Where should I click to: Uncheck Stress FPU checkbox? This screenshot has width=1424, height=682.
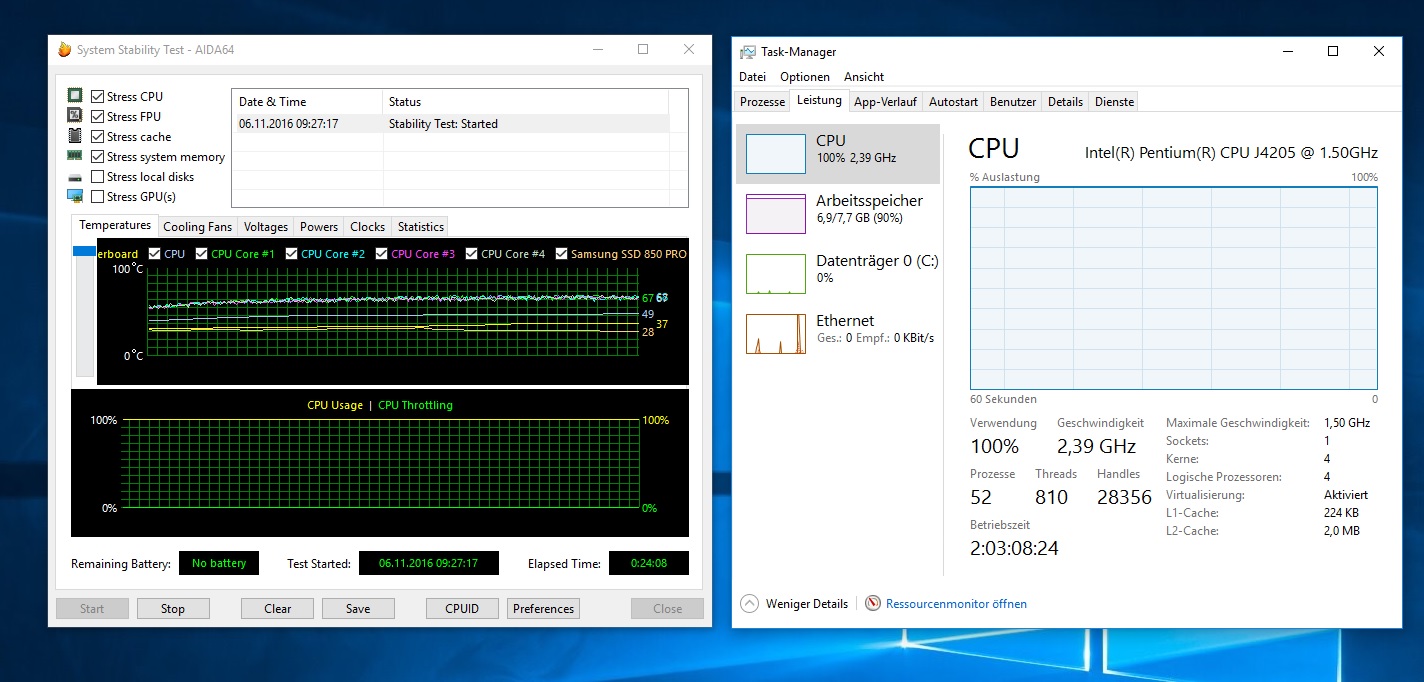coord(97,117)
